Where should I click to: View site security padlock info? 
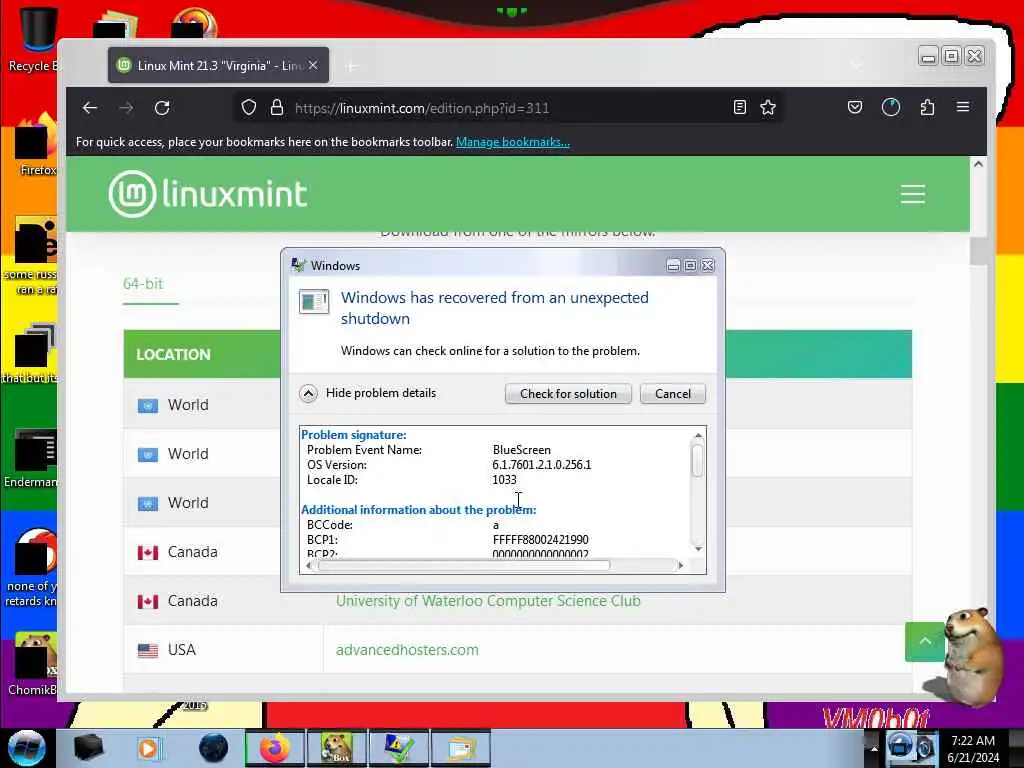point(277,108)
